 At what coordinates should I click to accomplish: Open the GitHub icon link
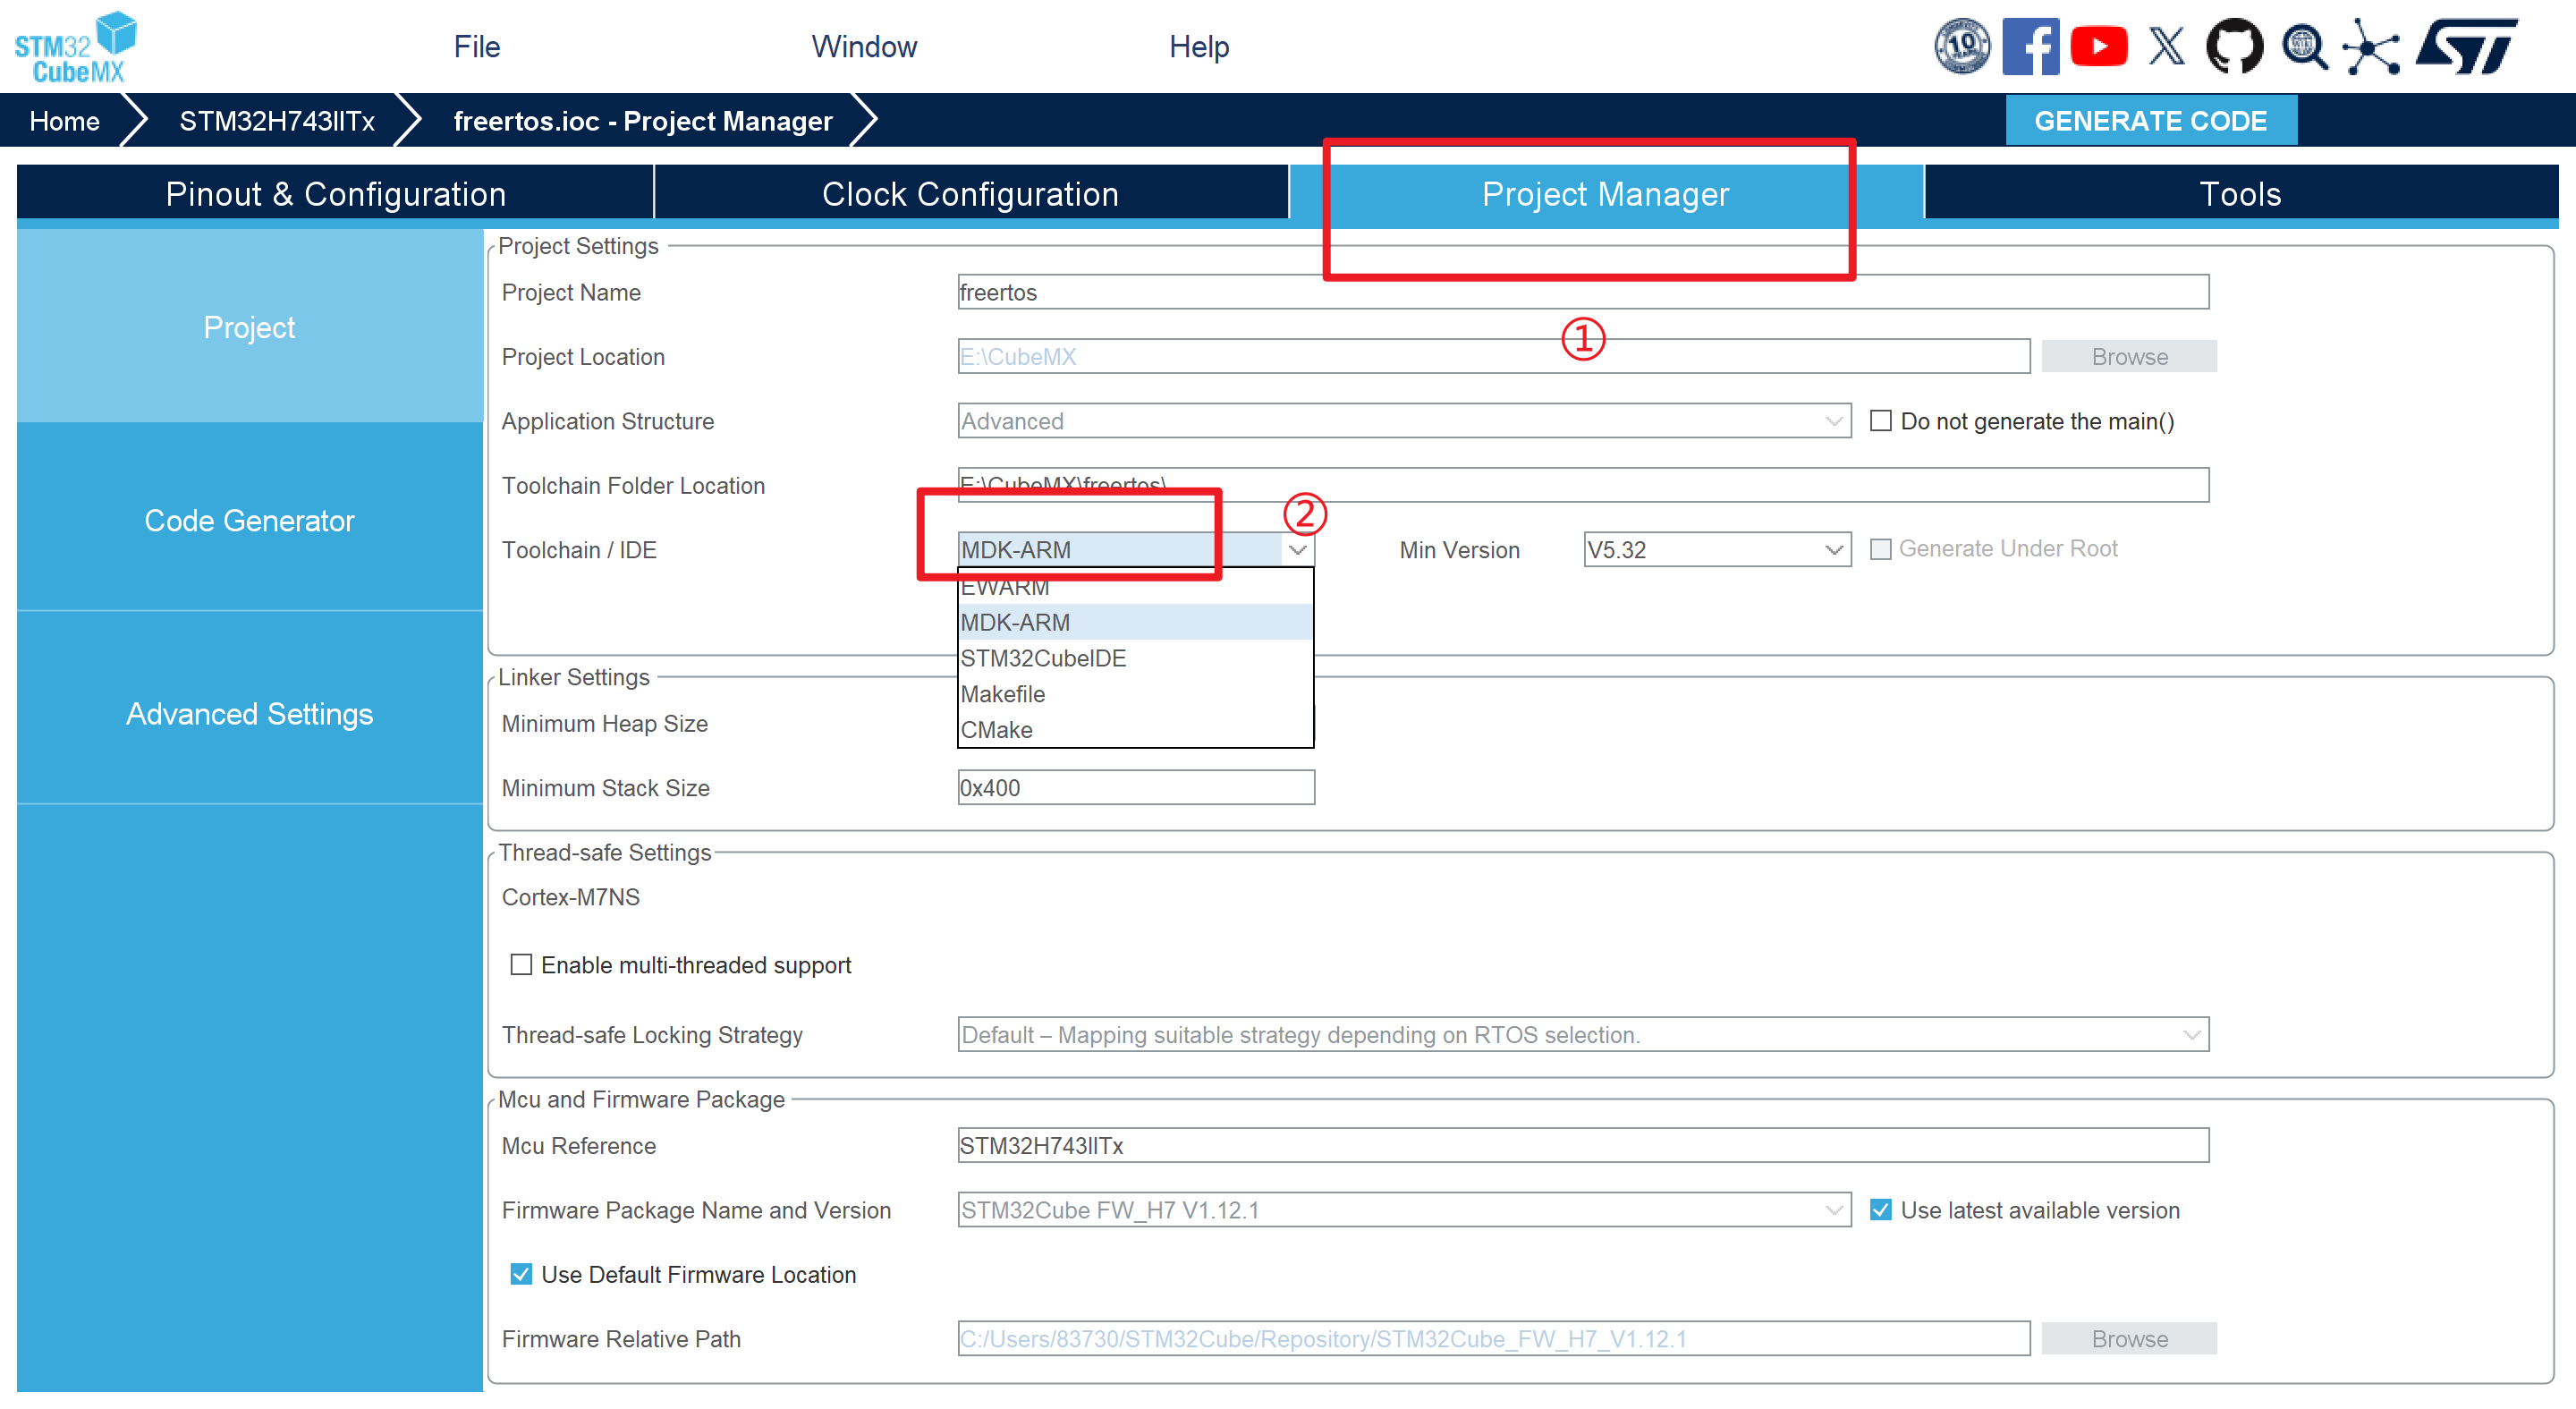[x=2234, y=46]
